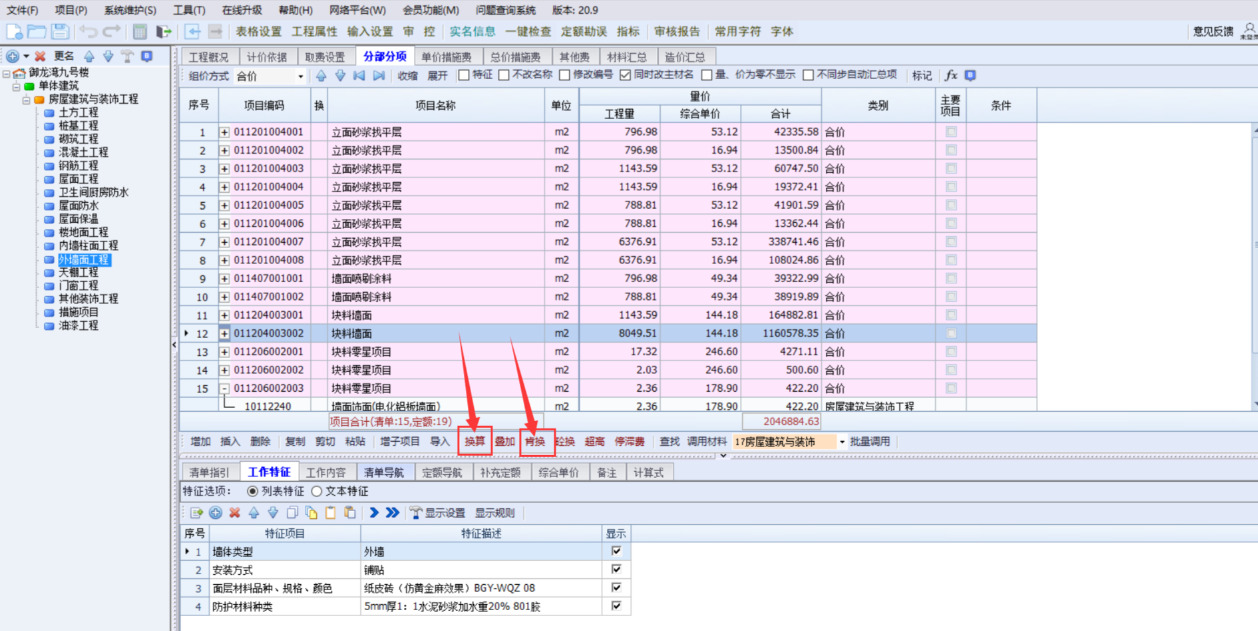Click the fx formula icon
The width and height of the screenshot is (1258, 631).
951,76
